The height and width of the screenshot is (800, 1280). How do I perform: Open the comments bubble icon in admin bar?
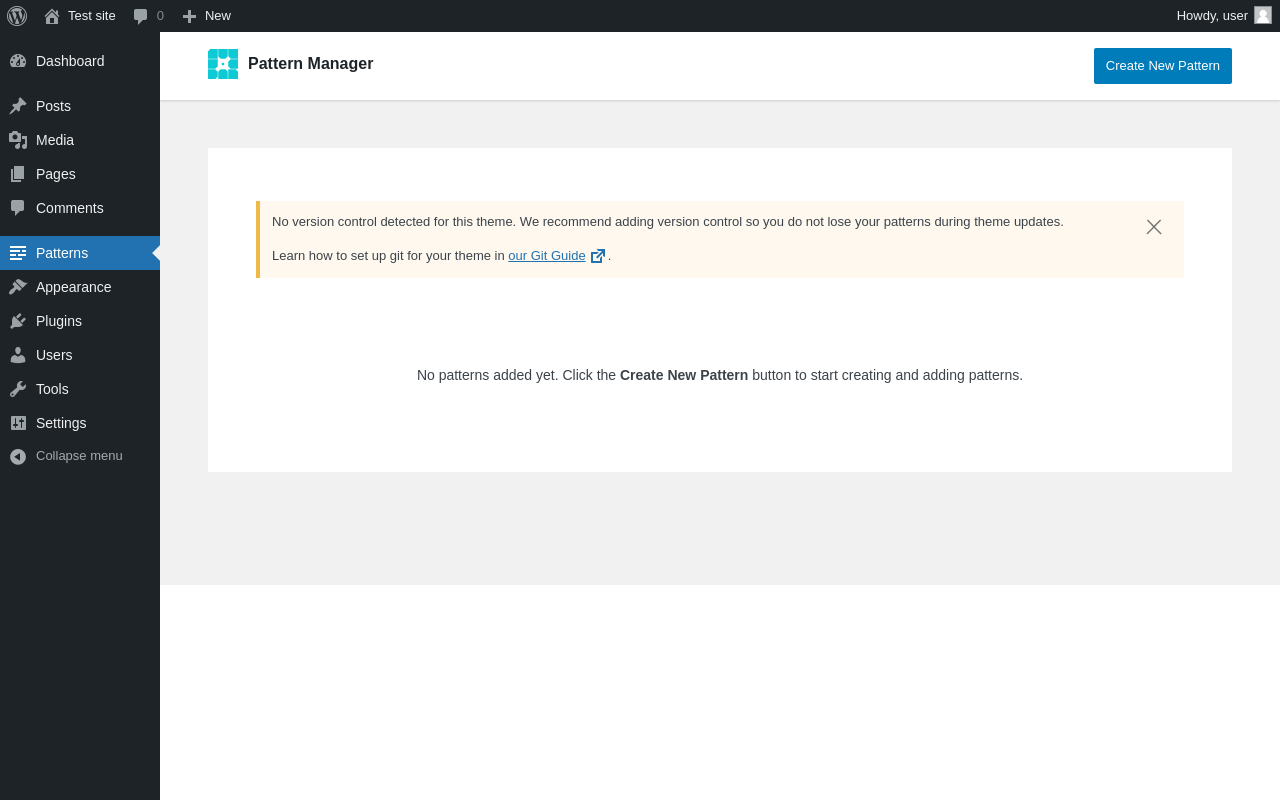click(141, 16)
